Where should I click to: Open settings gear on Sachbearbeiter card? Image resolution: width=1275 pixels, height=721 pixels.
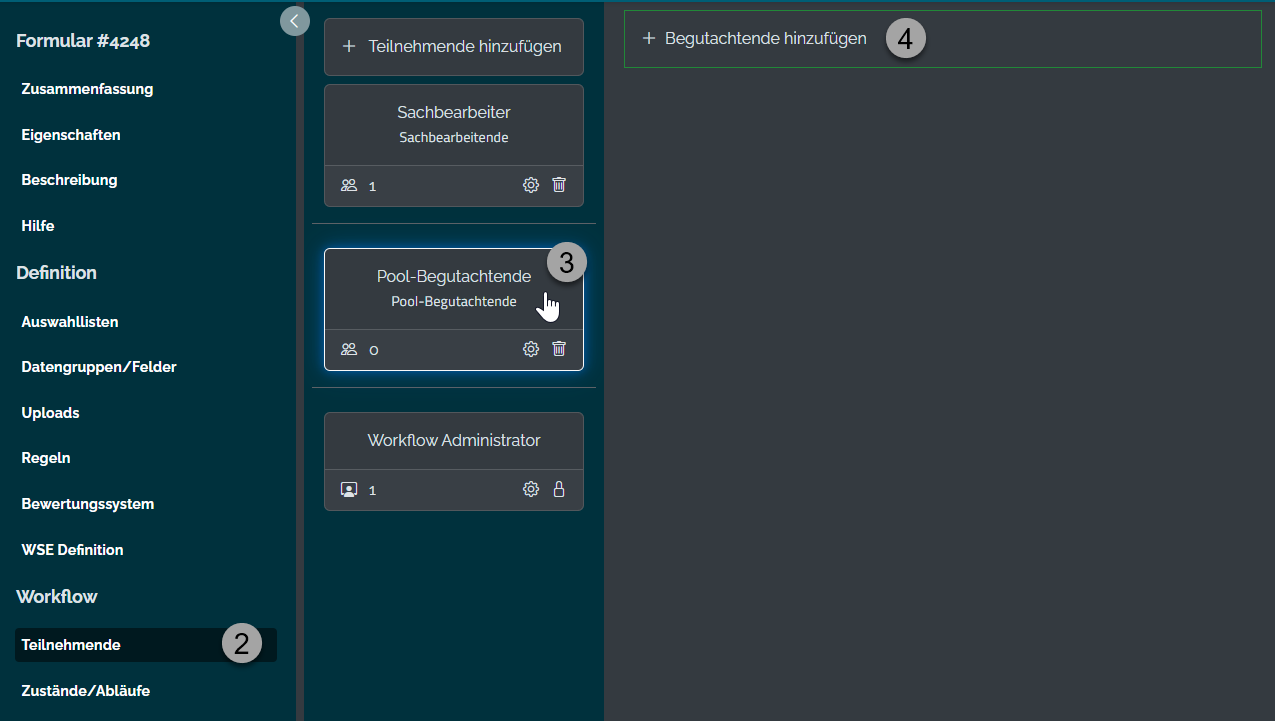pos(531,185)
